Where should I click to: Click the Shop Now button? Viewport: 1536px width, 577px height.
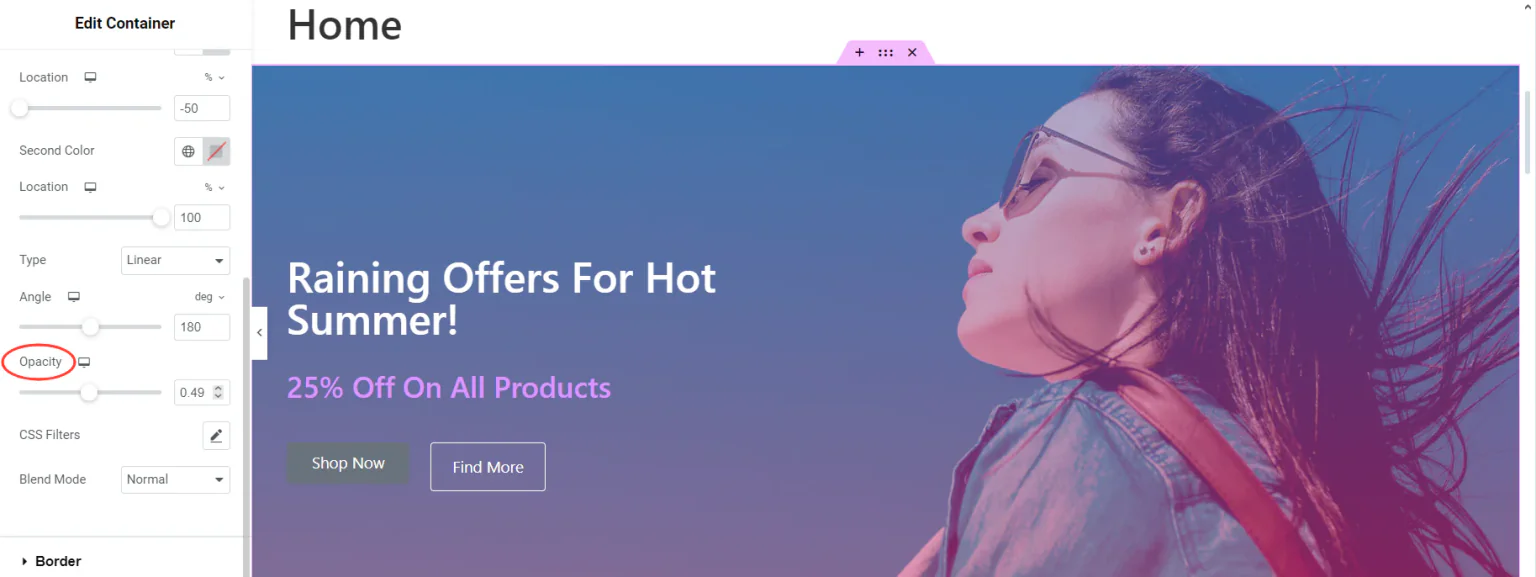coord(348,464)
